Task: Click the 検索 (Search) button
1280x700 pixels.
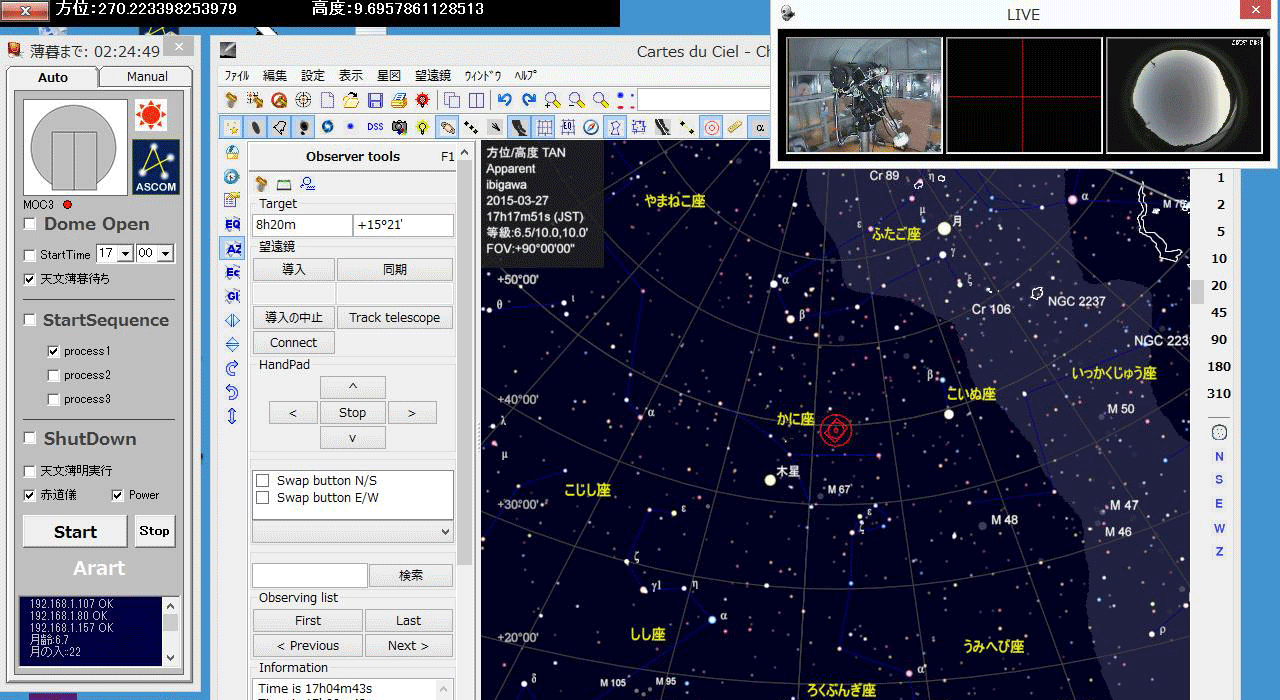Action: pos(411,575)
